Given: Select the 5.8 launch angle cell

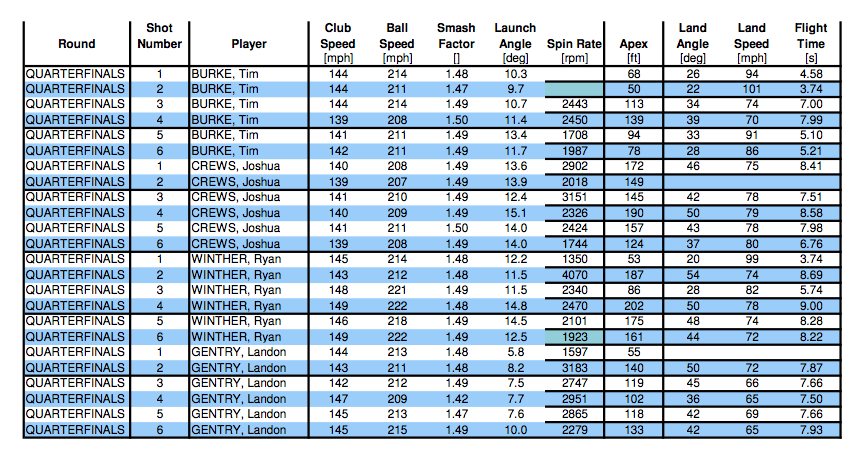Looking at the screenshot, I should (515, 353).
